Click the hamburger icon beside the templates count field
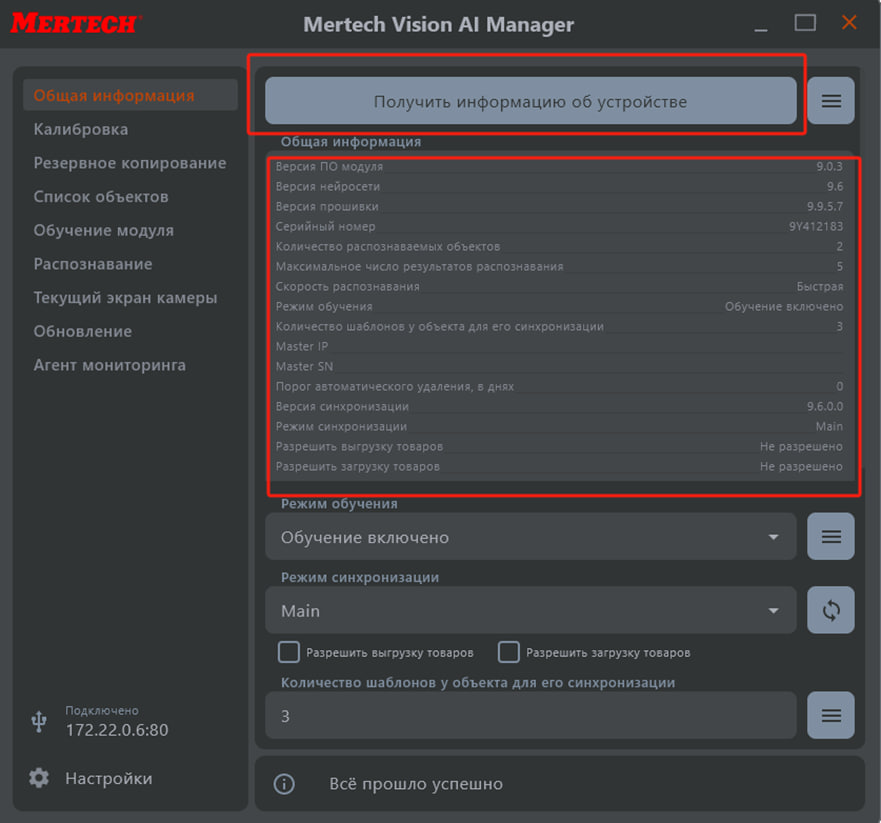This screenshot has width=881, height=823. click(830, 716)
